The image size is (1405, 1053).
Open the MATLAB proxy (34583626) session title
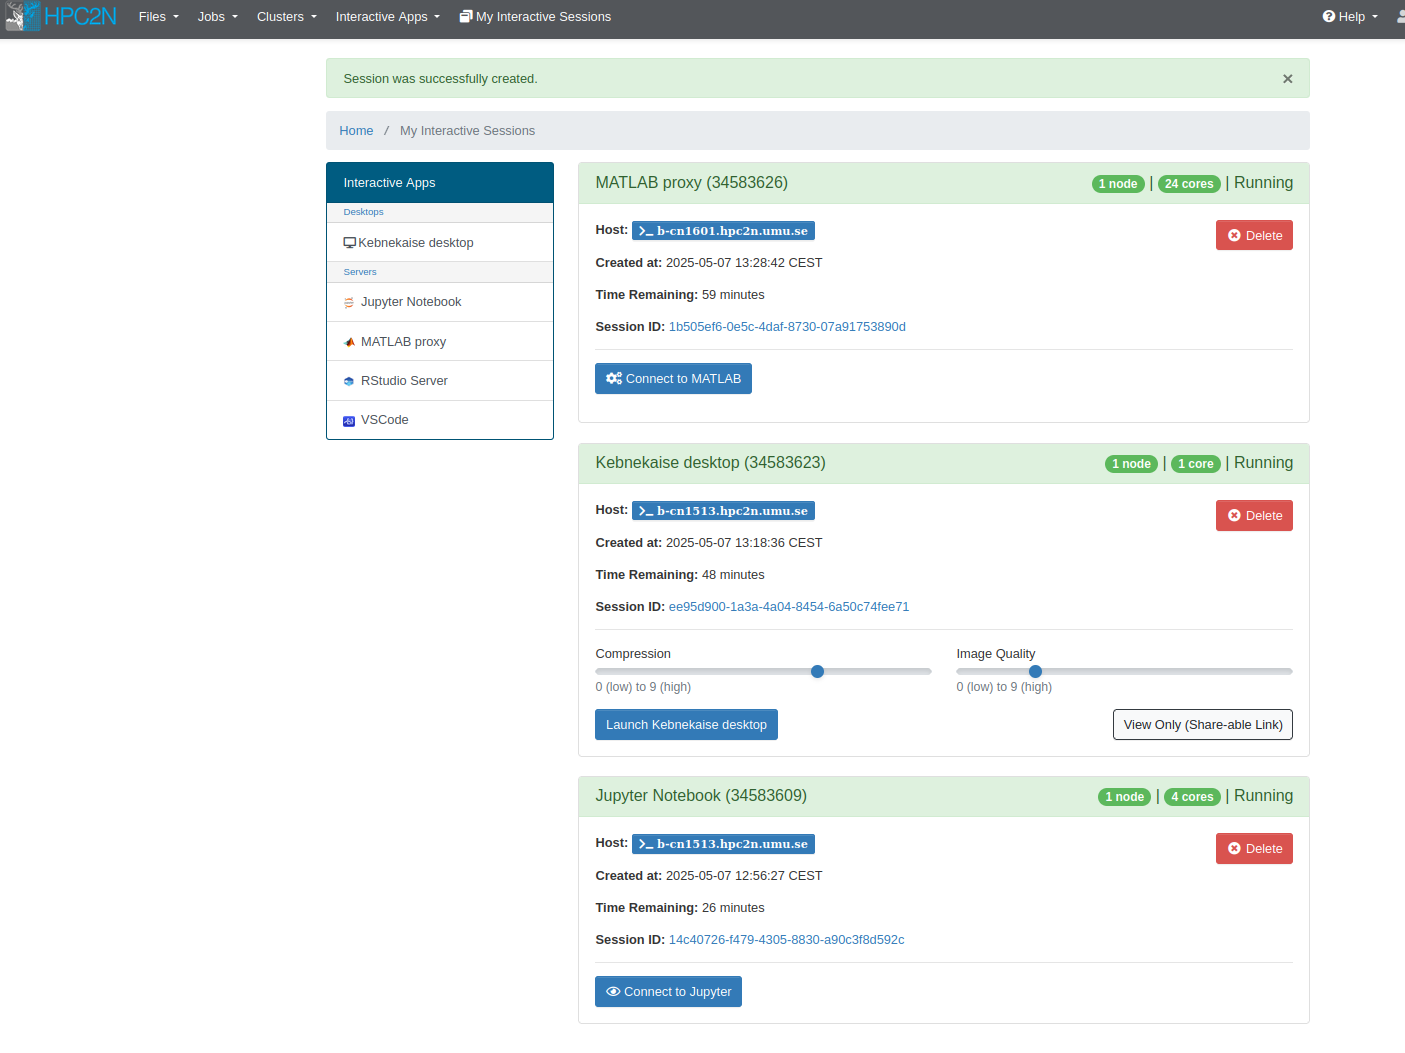691,183
